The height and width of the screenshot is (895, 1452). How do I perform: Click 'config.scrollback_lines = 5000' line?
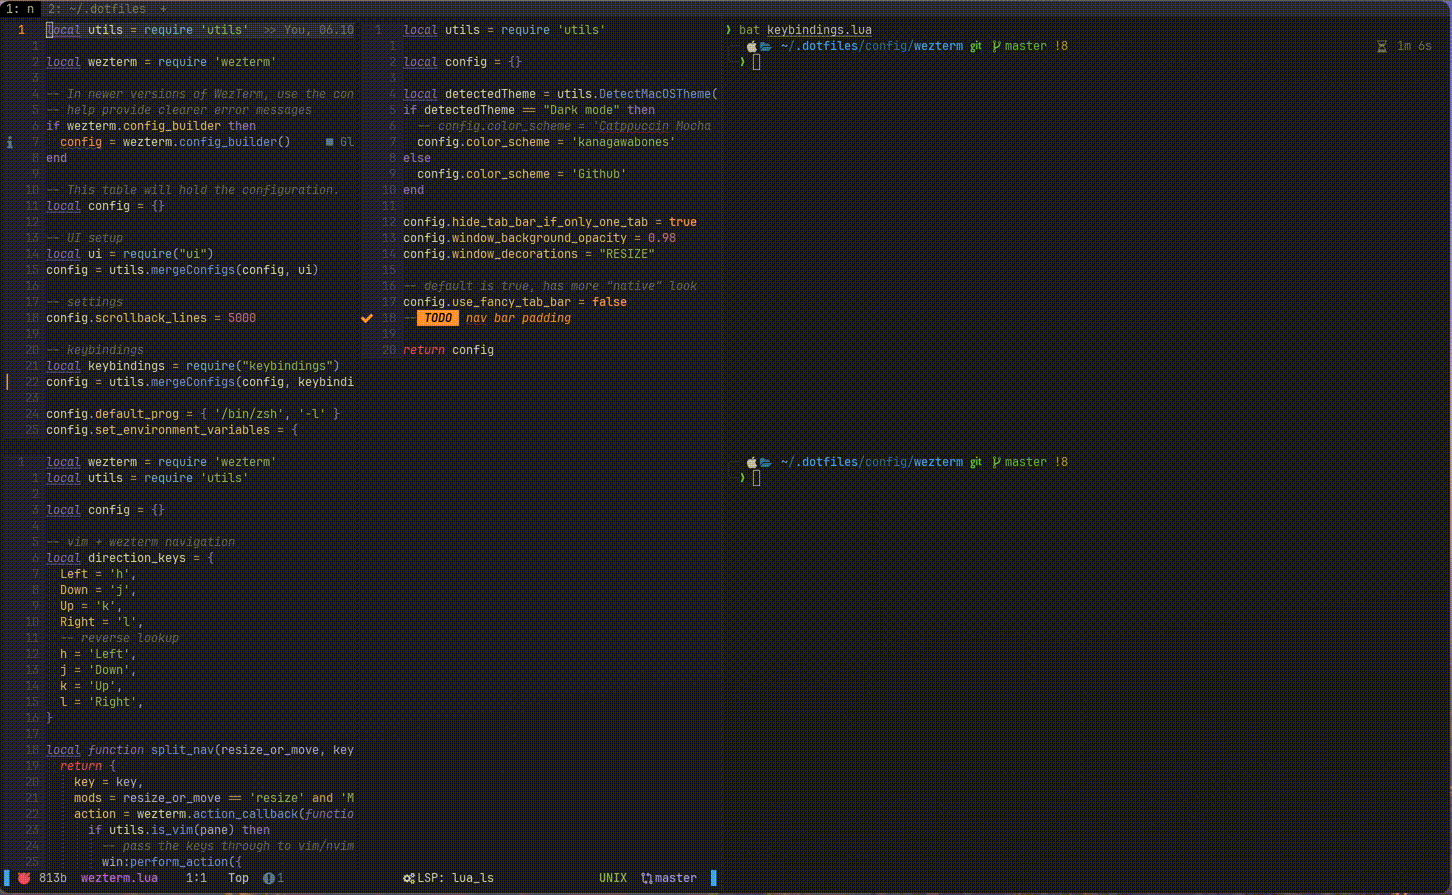pos(151,318)
